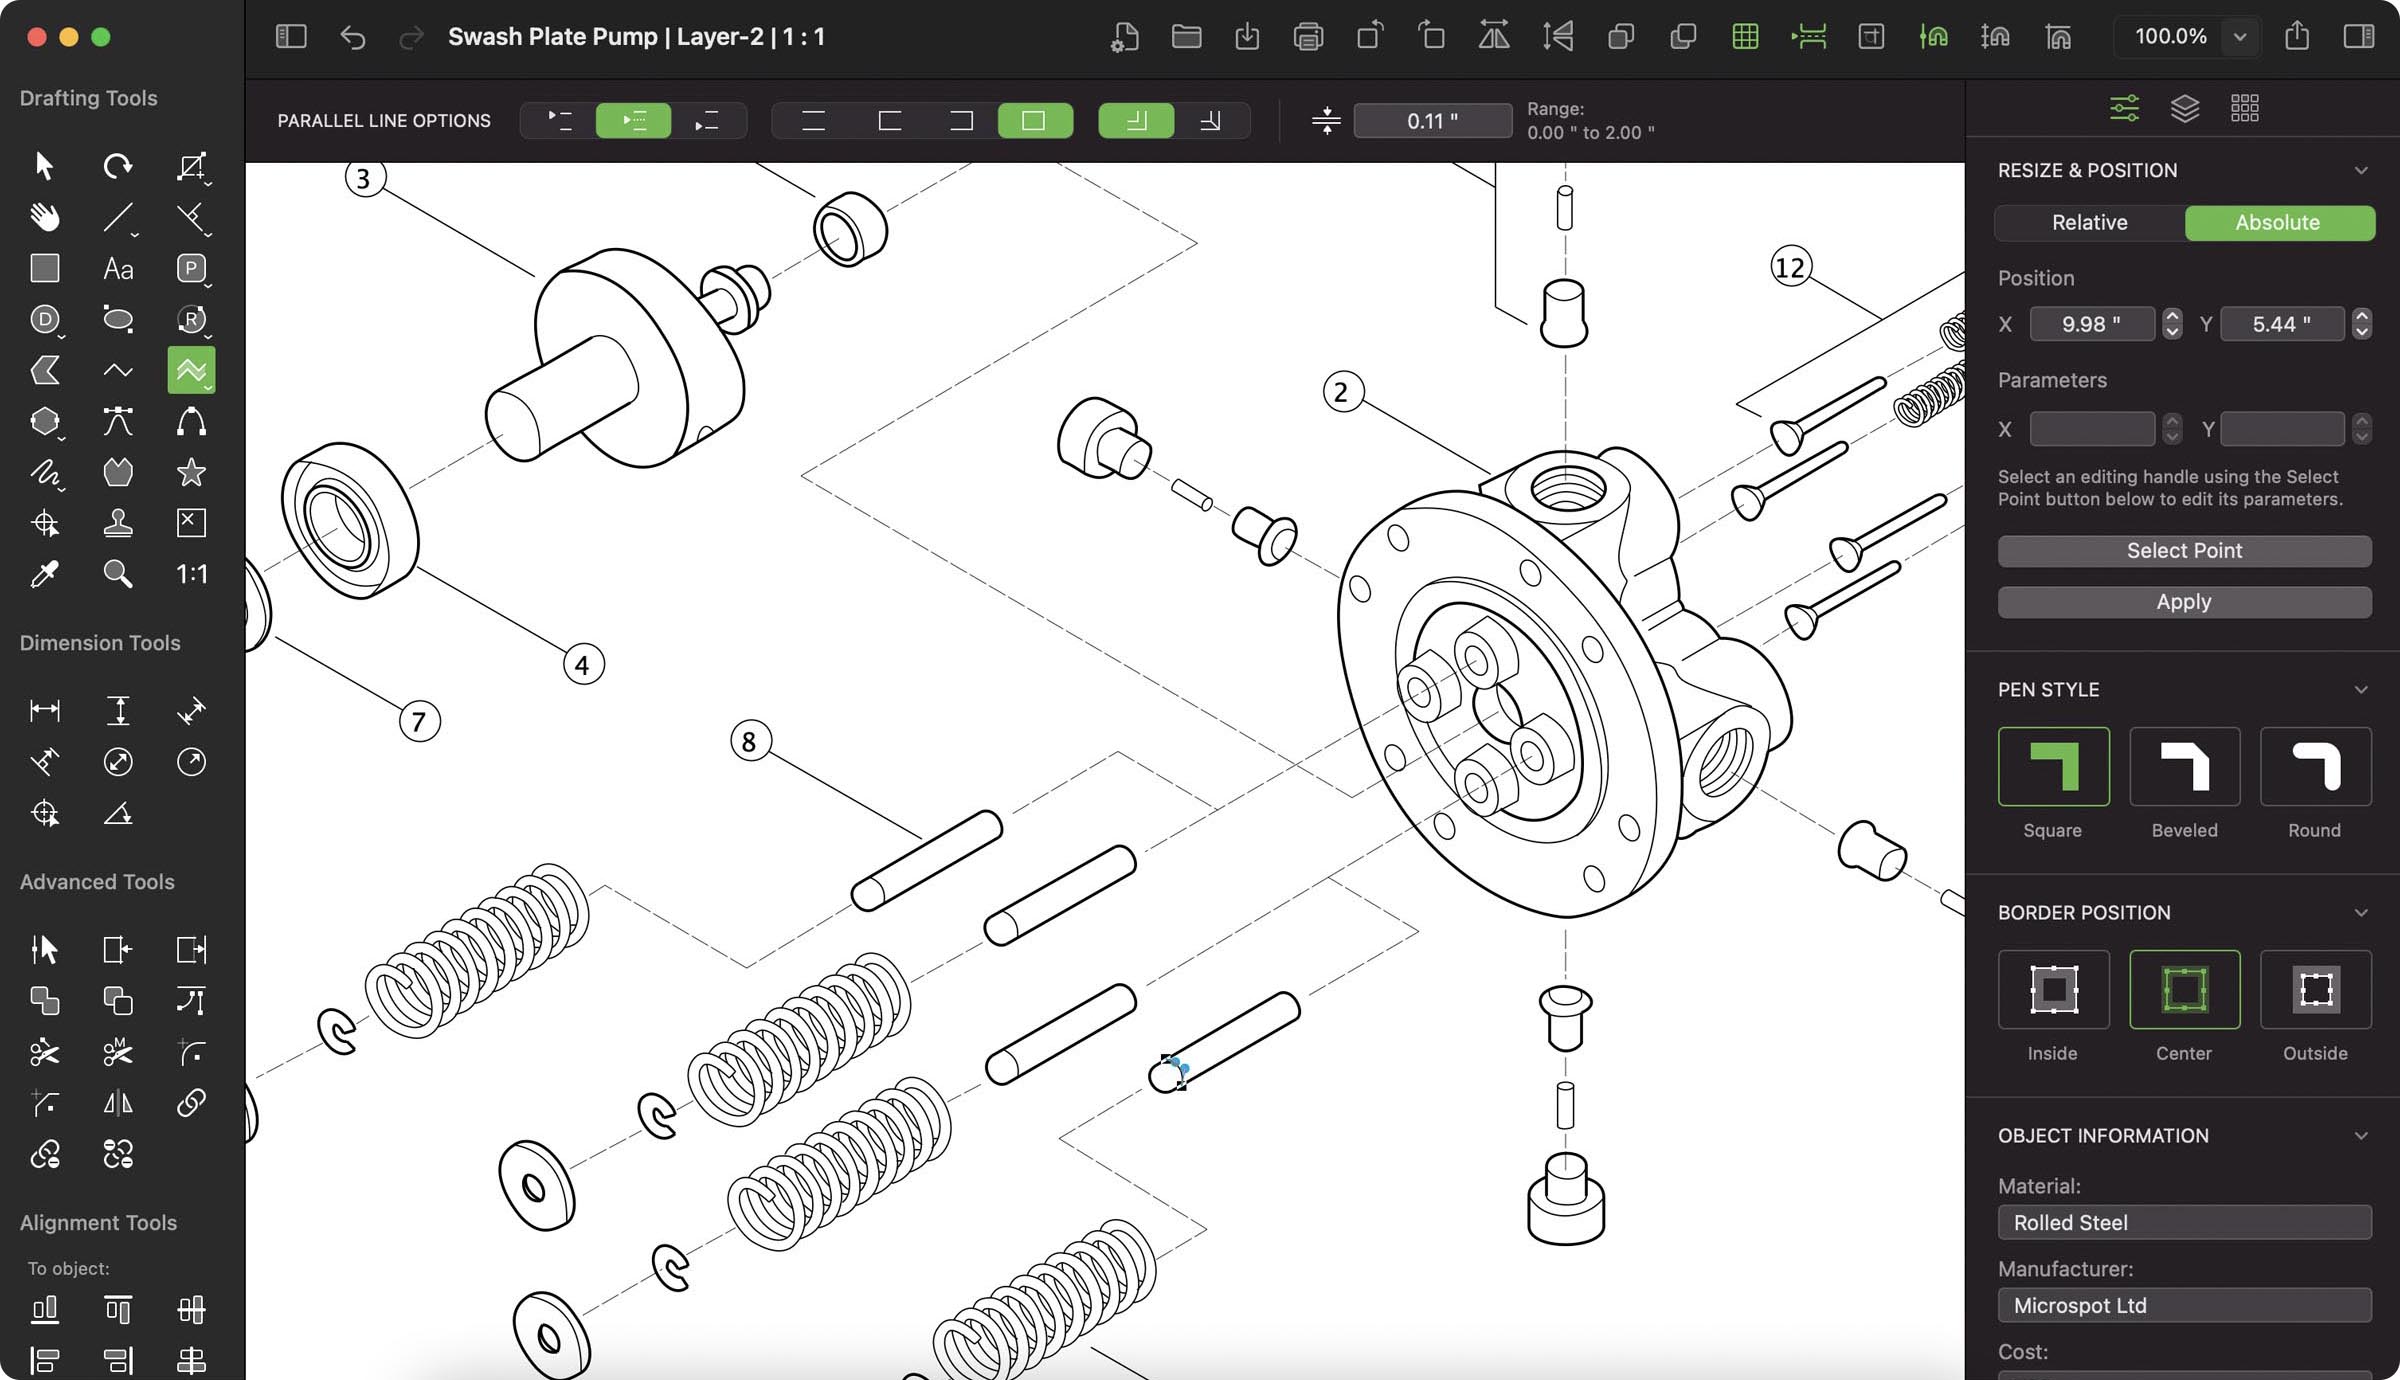Select the Rotate tool
Screen dimensions: 2400x1380
(x=118, y=166)
